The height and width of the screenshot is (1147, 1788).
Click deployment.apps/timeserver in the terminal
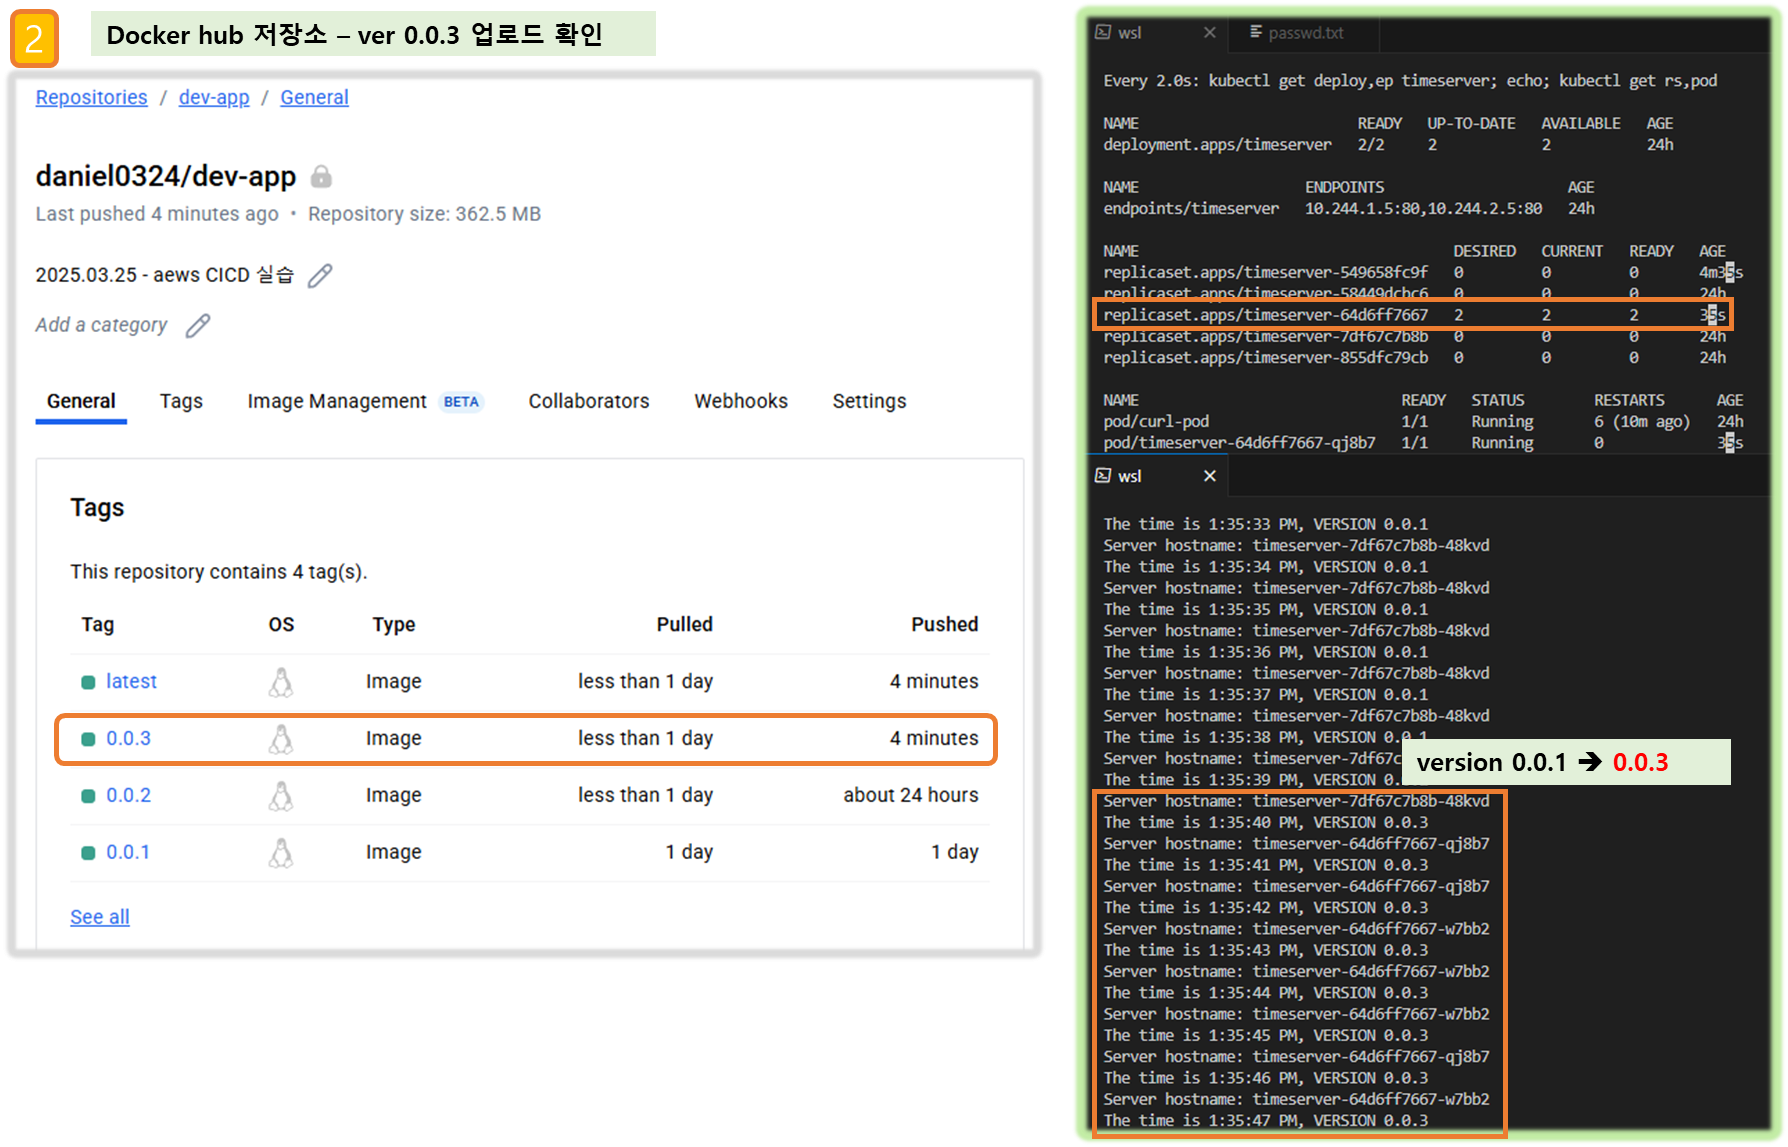pos(1217,145)
